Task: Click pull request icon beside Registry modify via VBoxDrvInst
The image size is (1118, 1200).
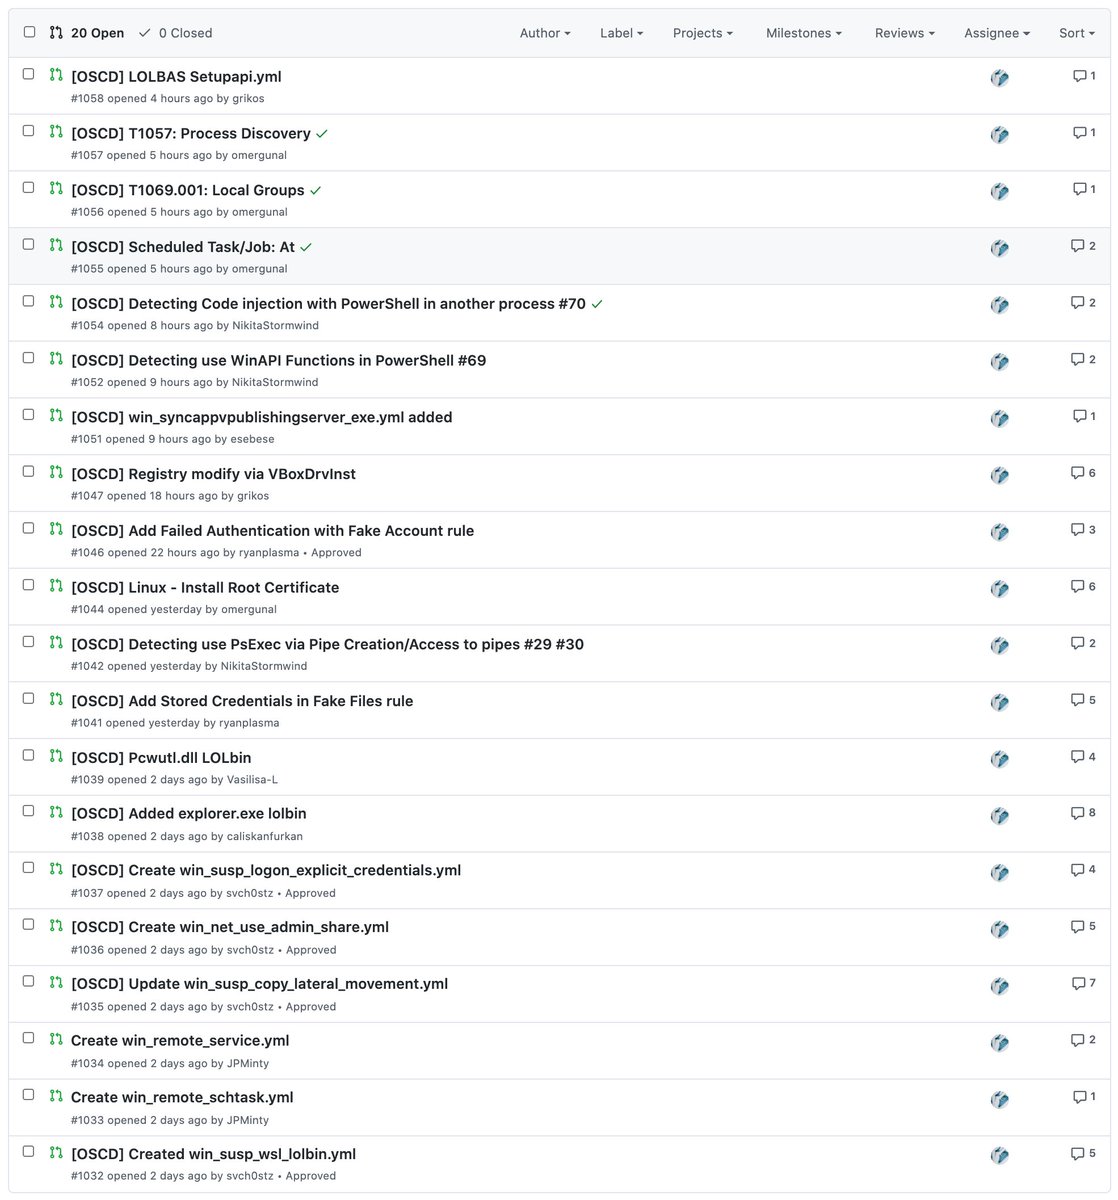Action: 56,472
